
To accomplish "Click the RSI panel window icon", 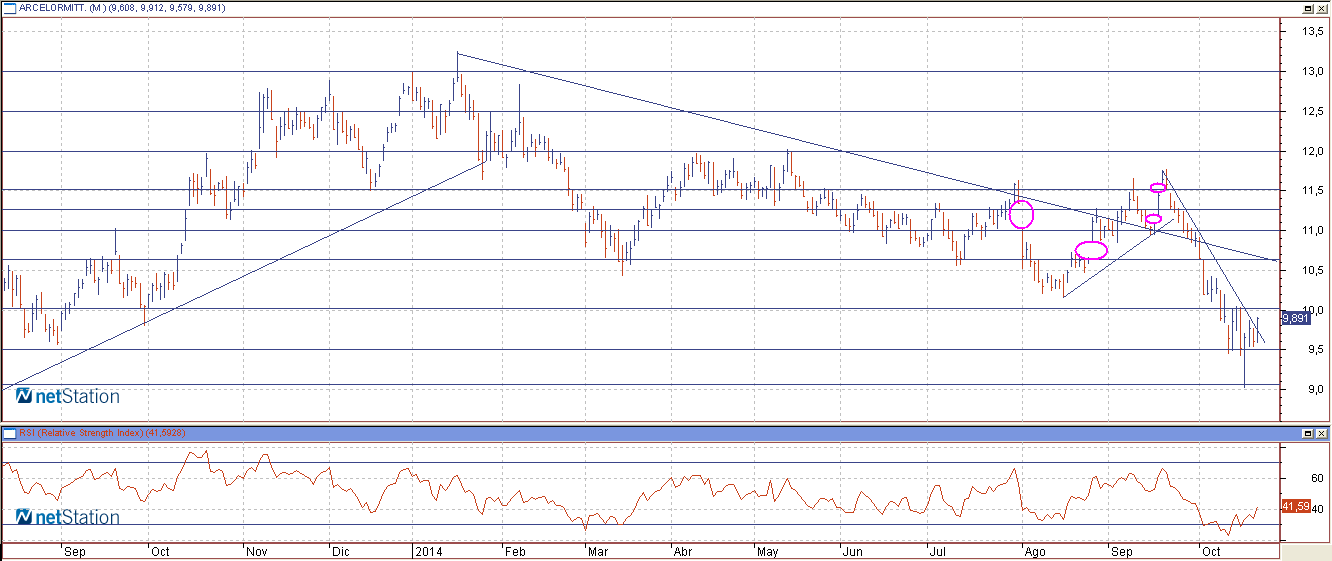I will 9,433.
